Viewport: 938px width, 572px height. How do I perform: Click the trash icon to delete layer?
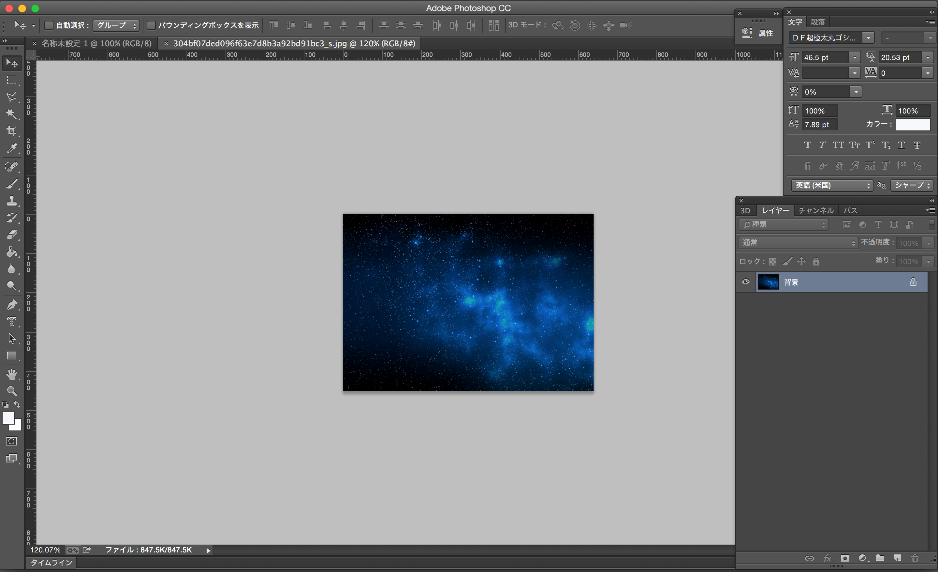914,557
